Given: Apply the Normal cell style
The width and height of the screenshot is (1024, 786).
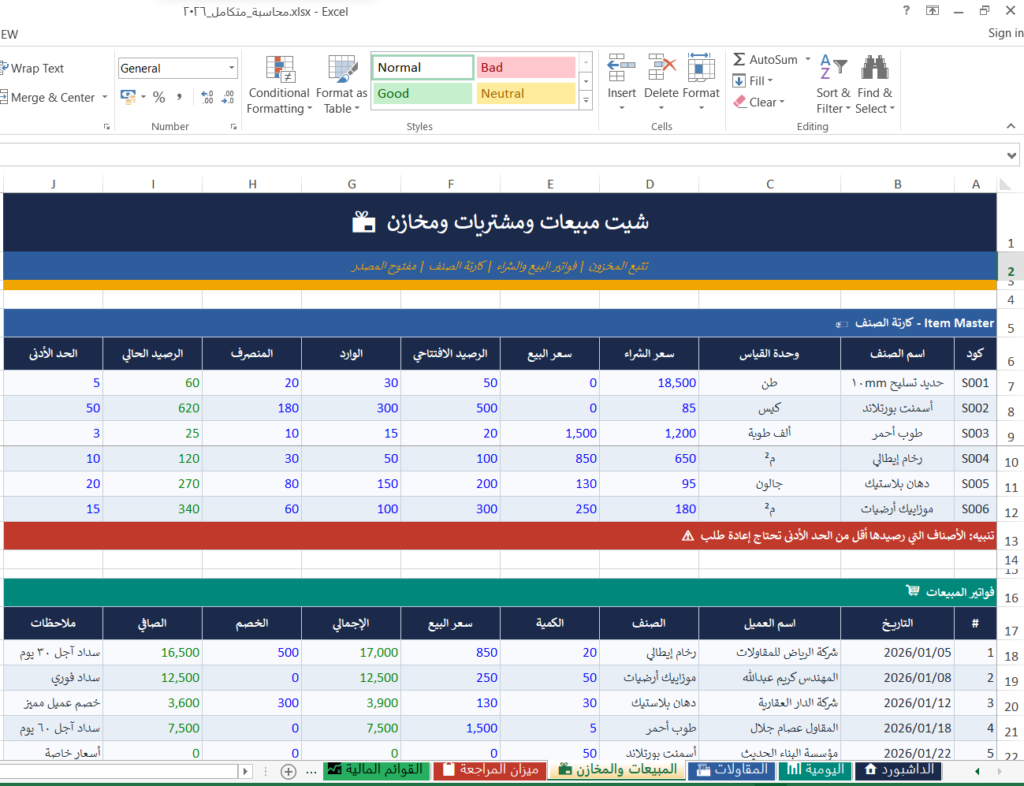Looking at the screenshot, I should [x=423, y=67].
